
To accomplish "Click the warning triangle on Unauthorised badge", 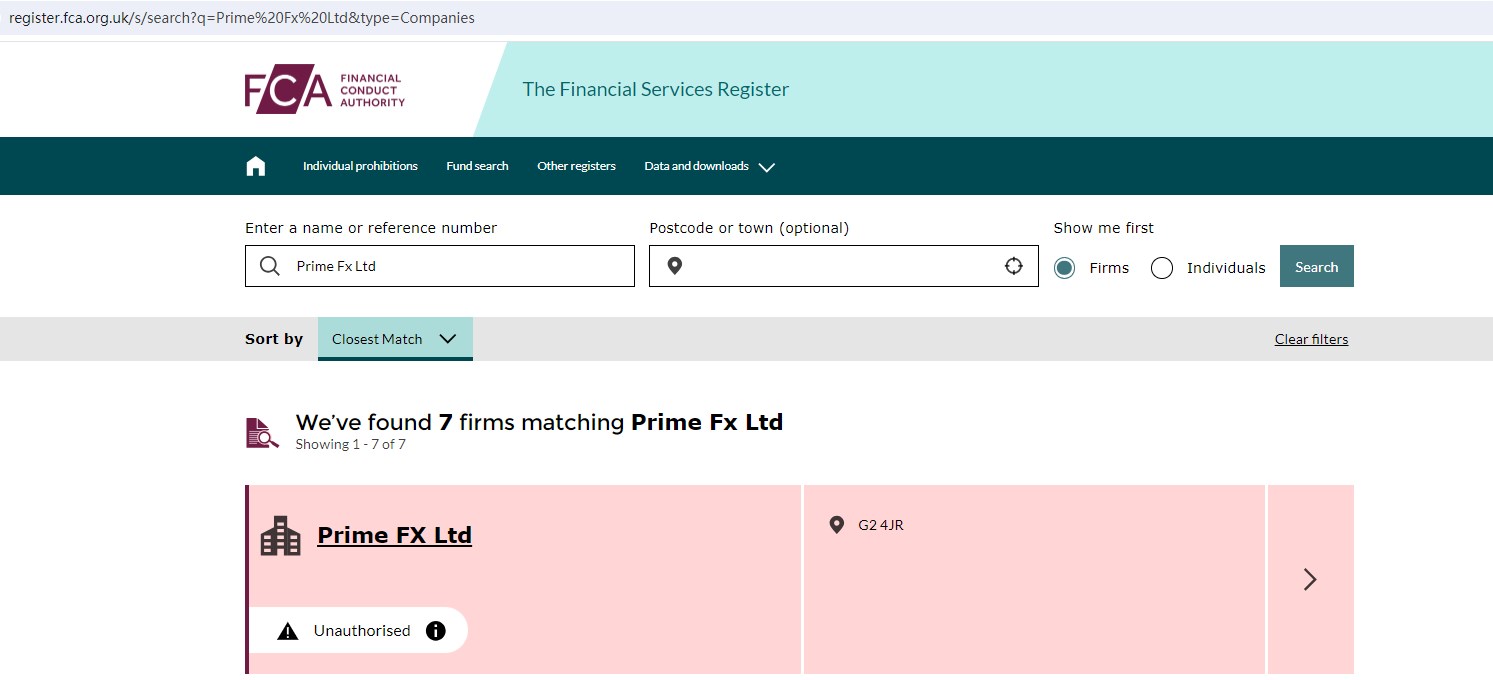I will point(288,631).
